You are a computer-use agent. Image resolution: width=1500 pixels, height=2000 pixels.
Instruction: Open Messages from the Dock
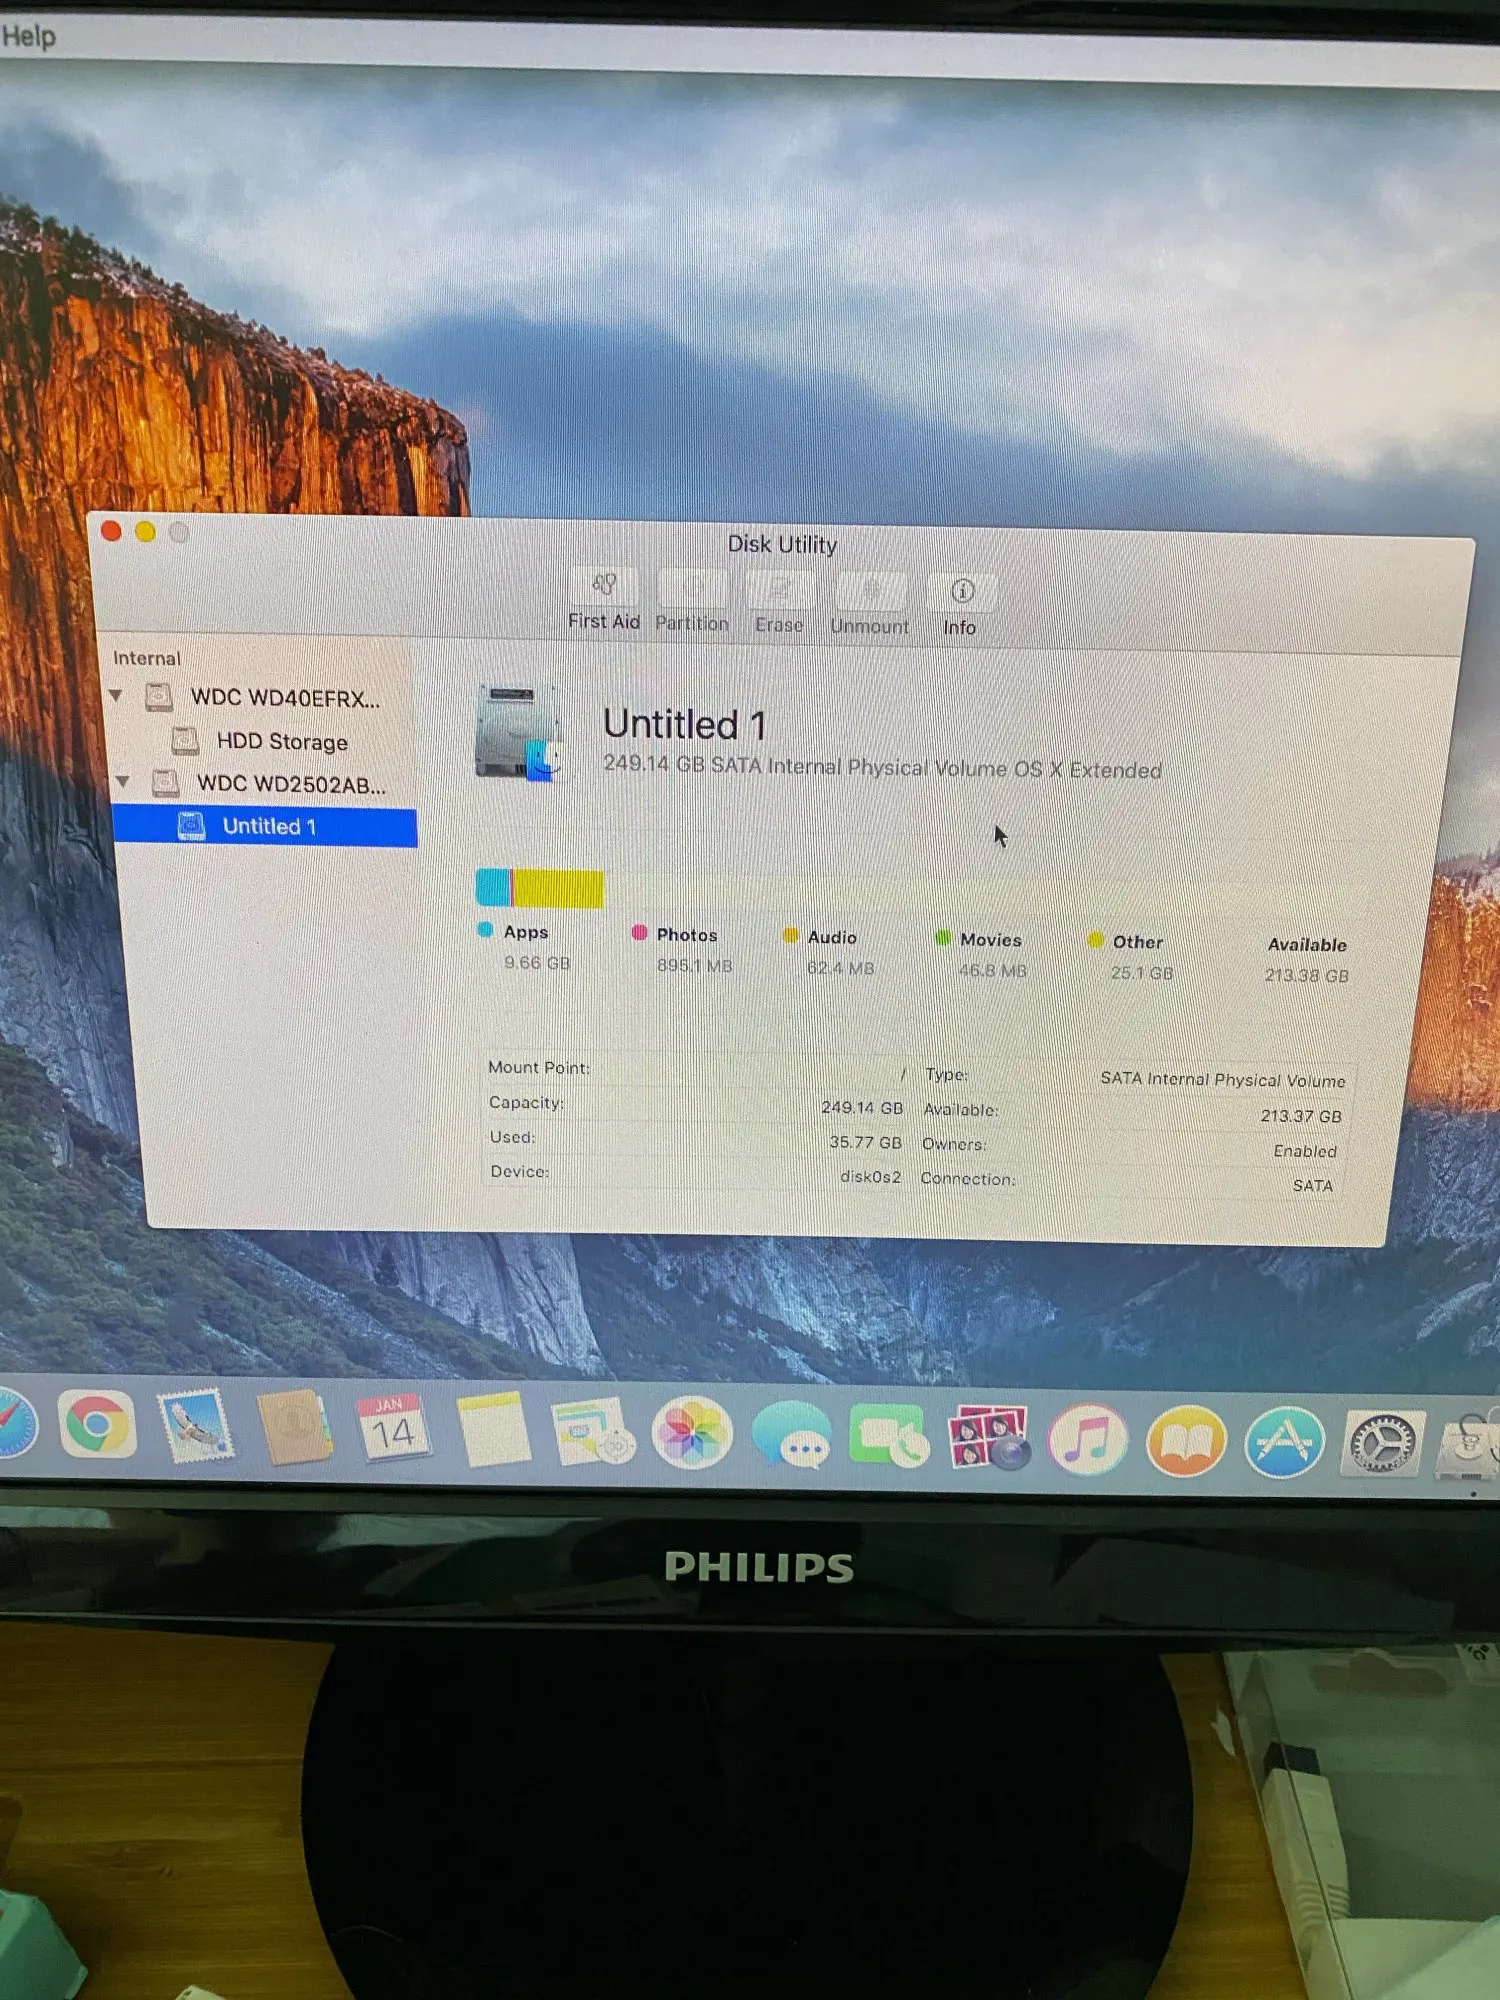click(x=792, y=1436)
